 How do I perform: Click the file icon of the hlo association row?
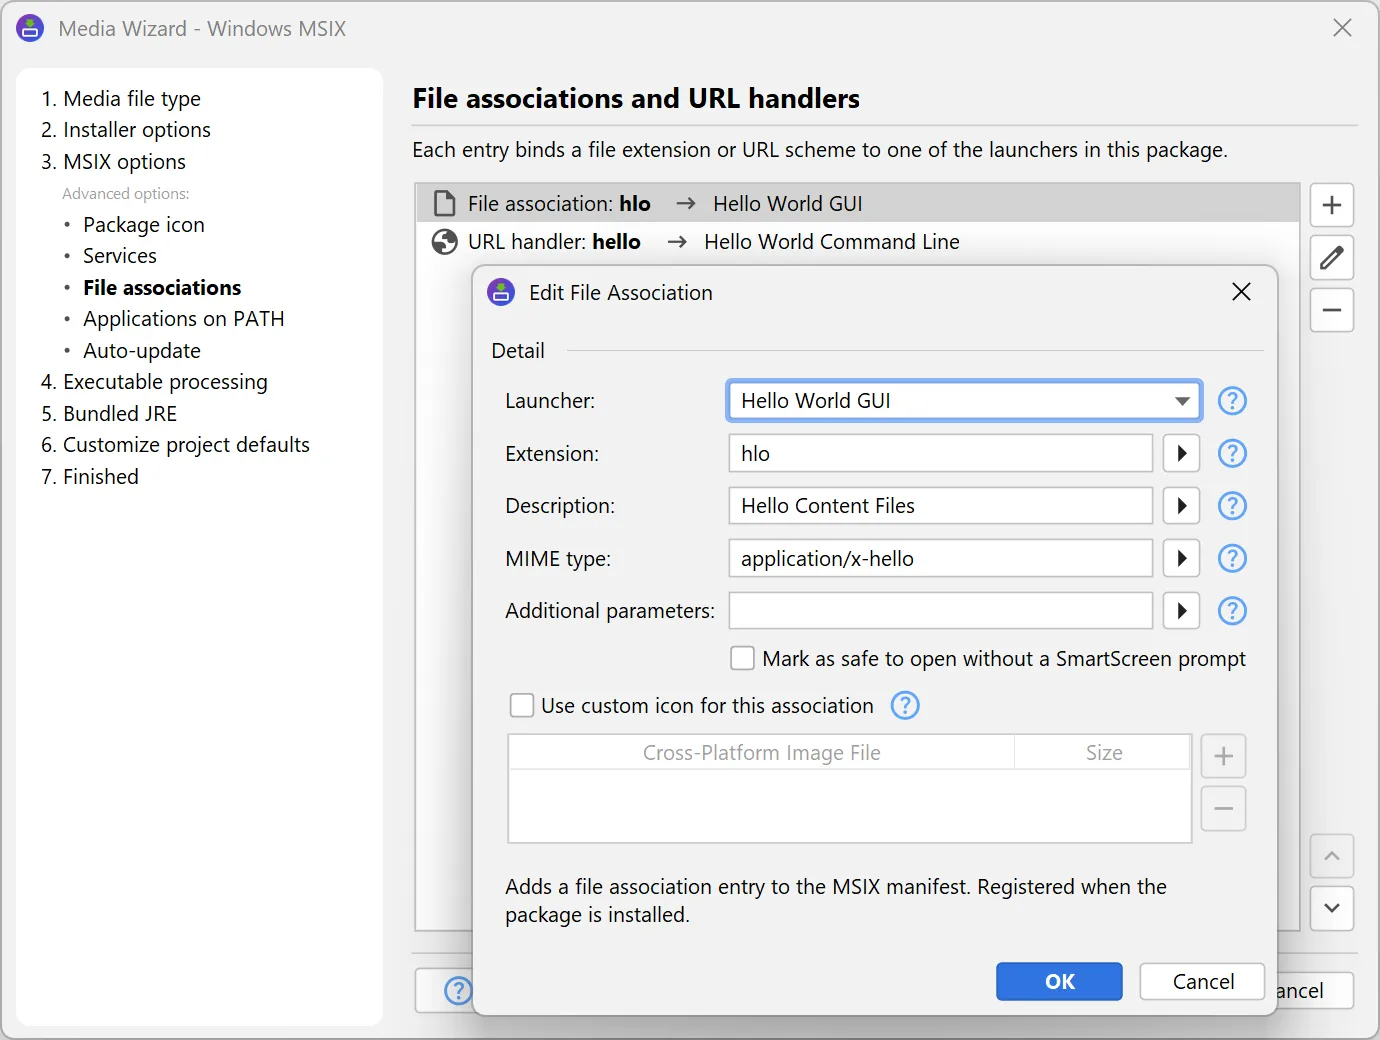(x=444, y=204)
